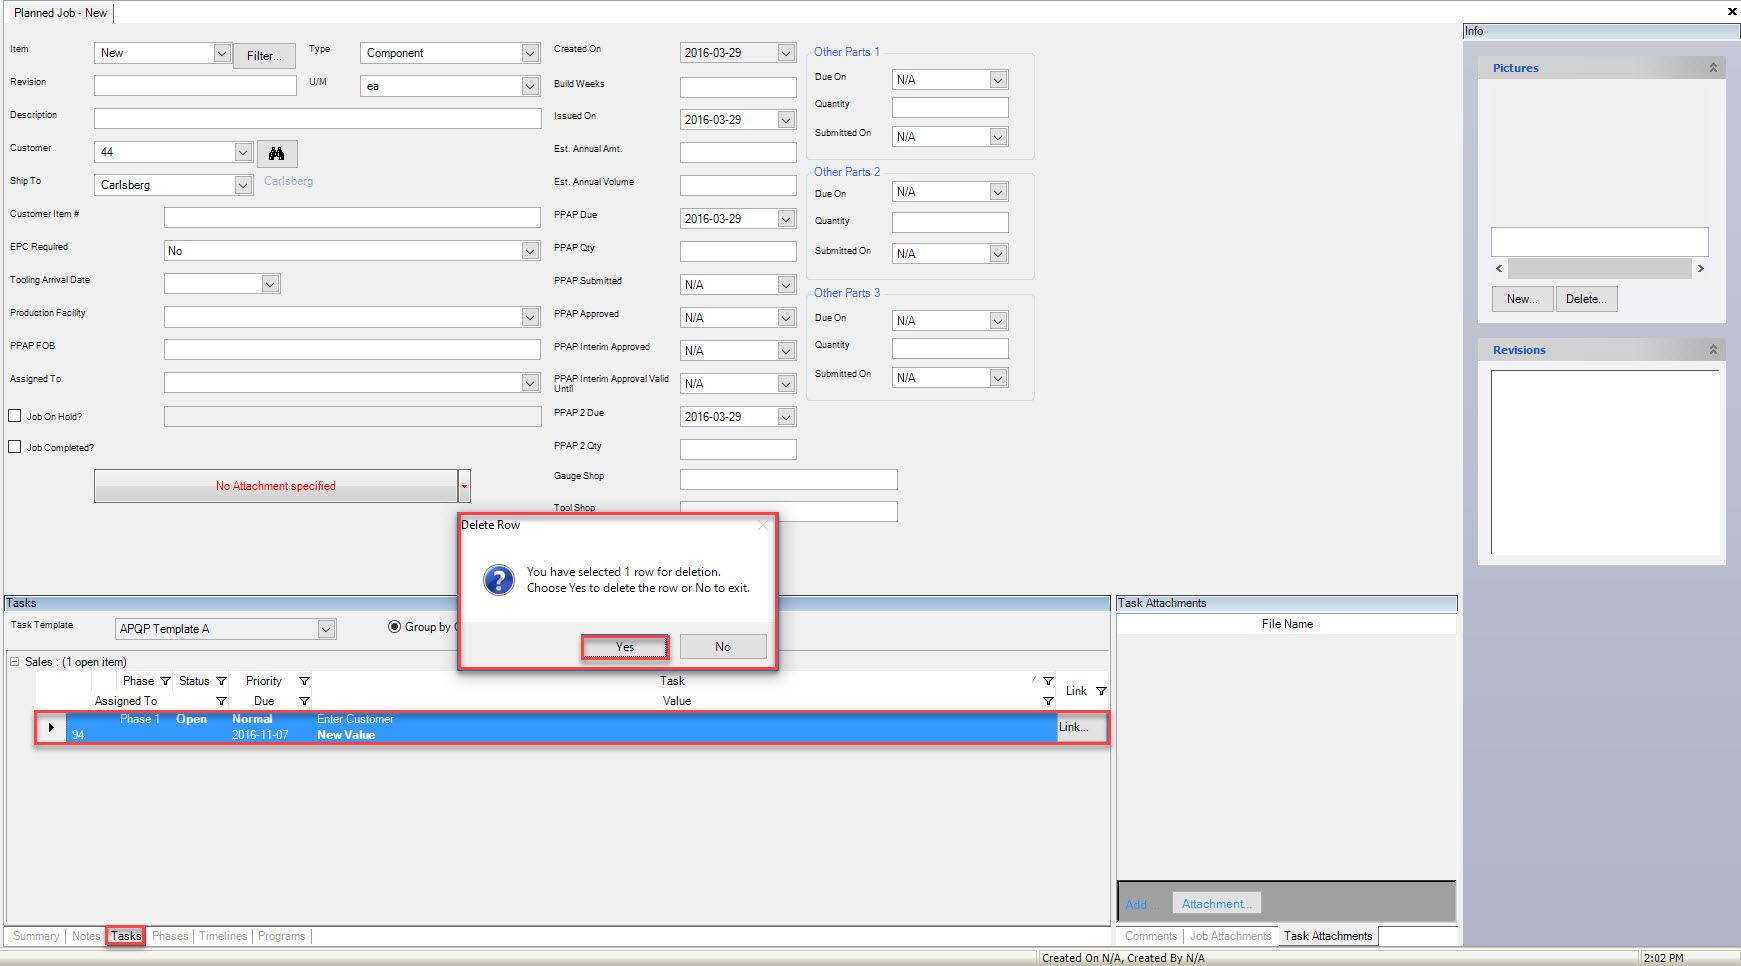Click the question mark icon in dialog
Screen dimensions: 1741x966
coord(498,580)
